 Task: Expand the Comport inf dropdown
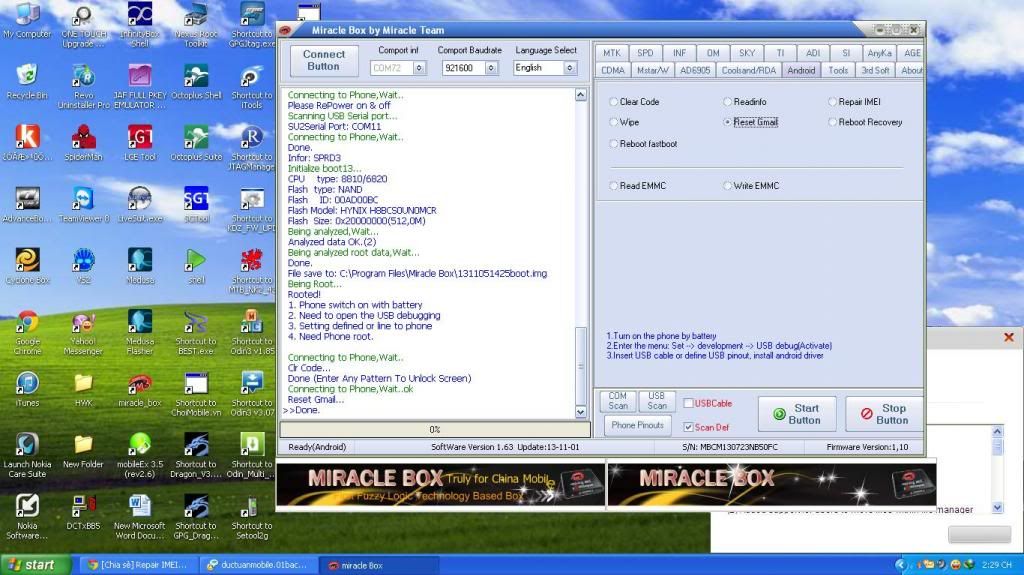(x=419, y=68)
